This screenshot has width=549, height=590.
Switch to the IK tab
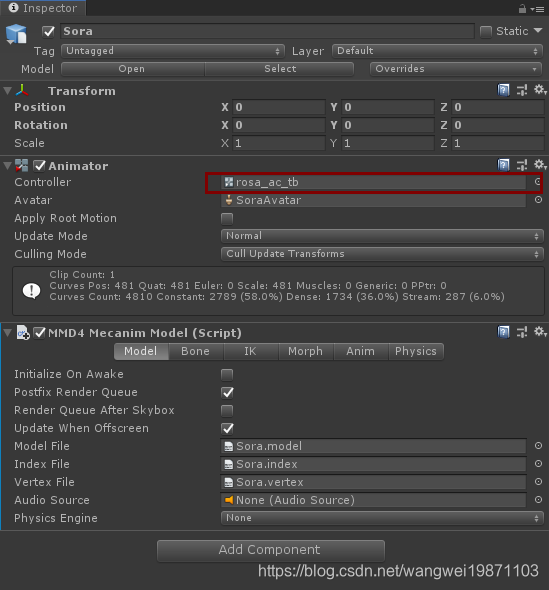click(x=251, y=351)
